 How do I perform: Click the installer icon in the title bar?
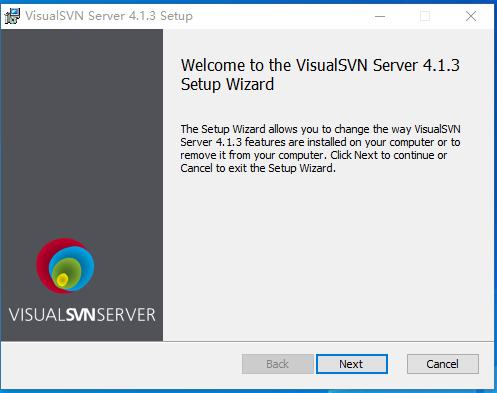[12, 16]
